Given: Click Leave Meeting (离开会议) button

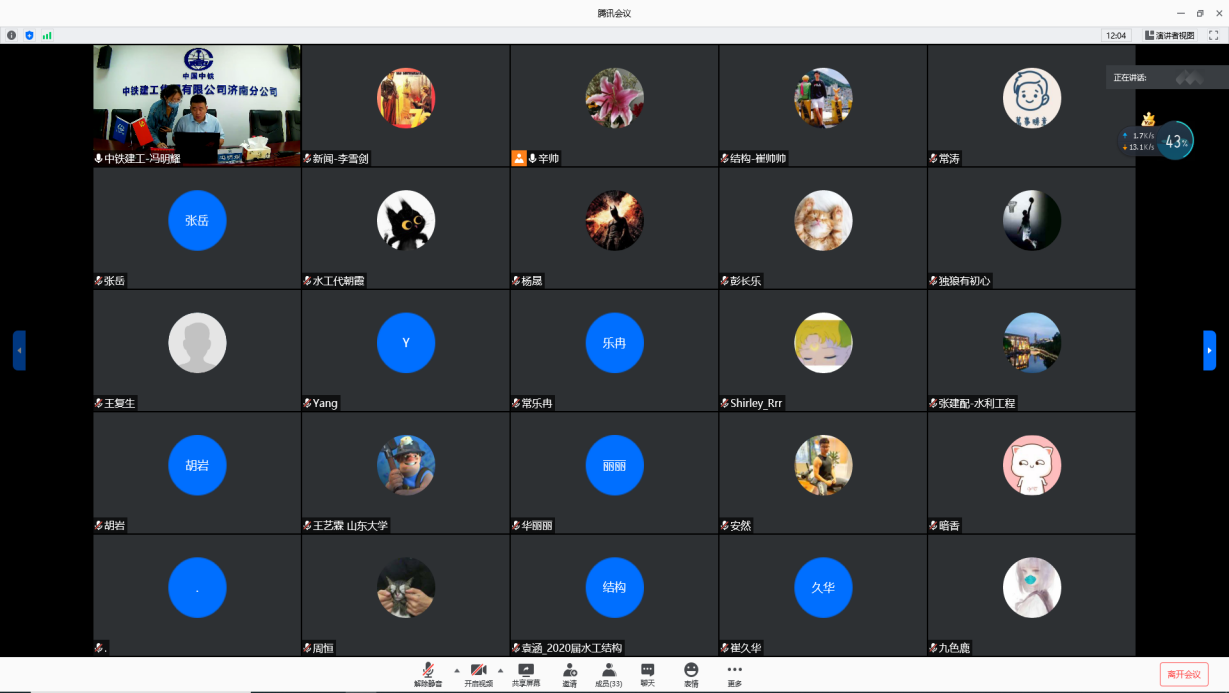Looking at the screenshot, I should click(x=1184, y=674).
